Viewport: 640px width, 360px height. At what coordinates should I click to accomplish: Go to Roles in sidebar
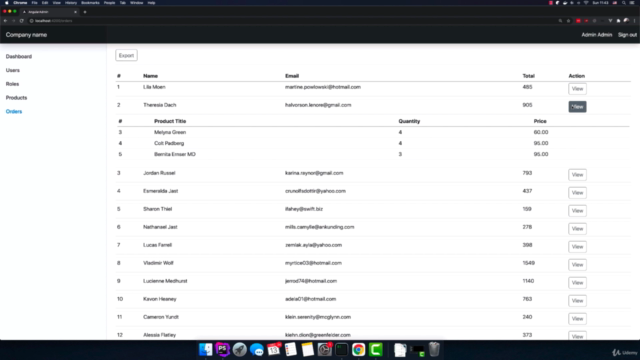pos(12,84)
